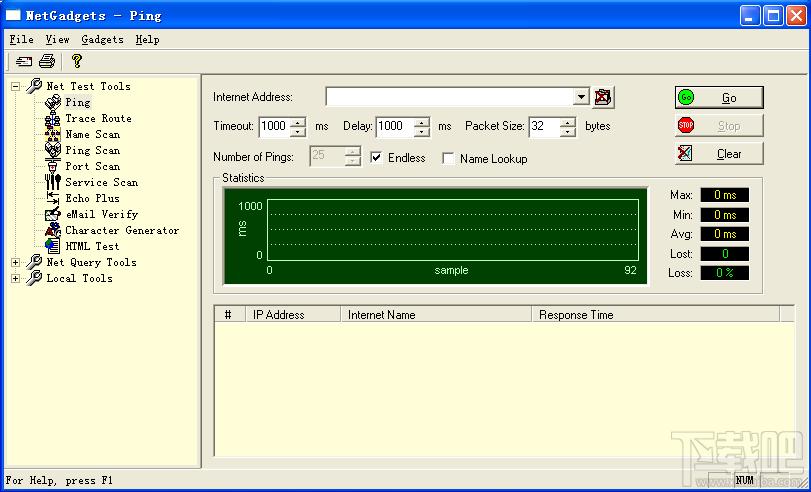The width and height of the screenshot is (811, 492).
Task: Increase the Packet Size with up arrow
Action: click(568, 122)
